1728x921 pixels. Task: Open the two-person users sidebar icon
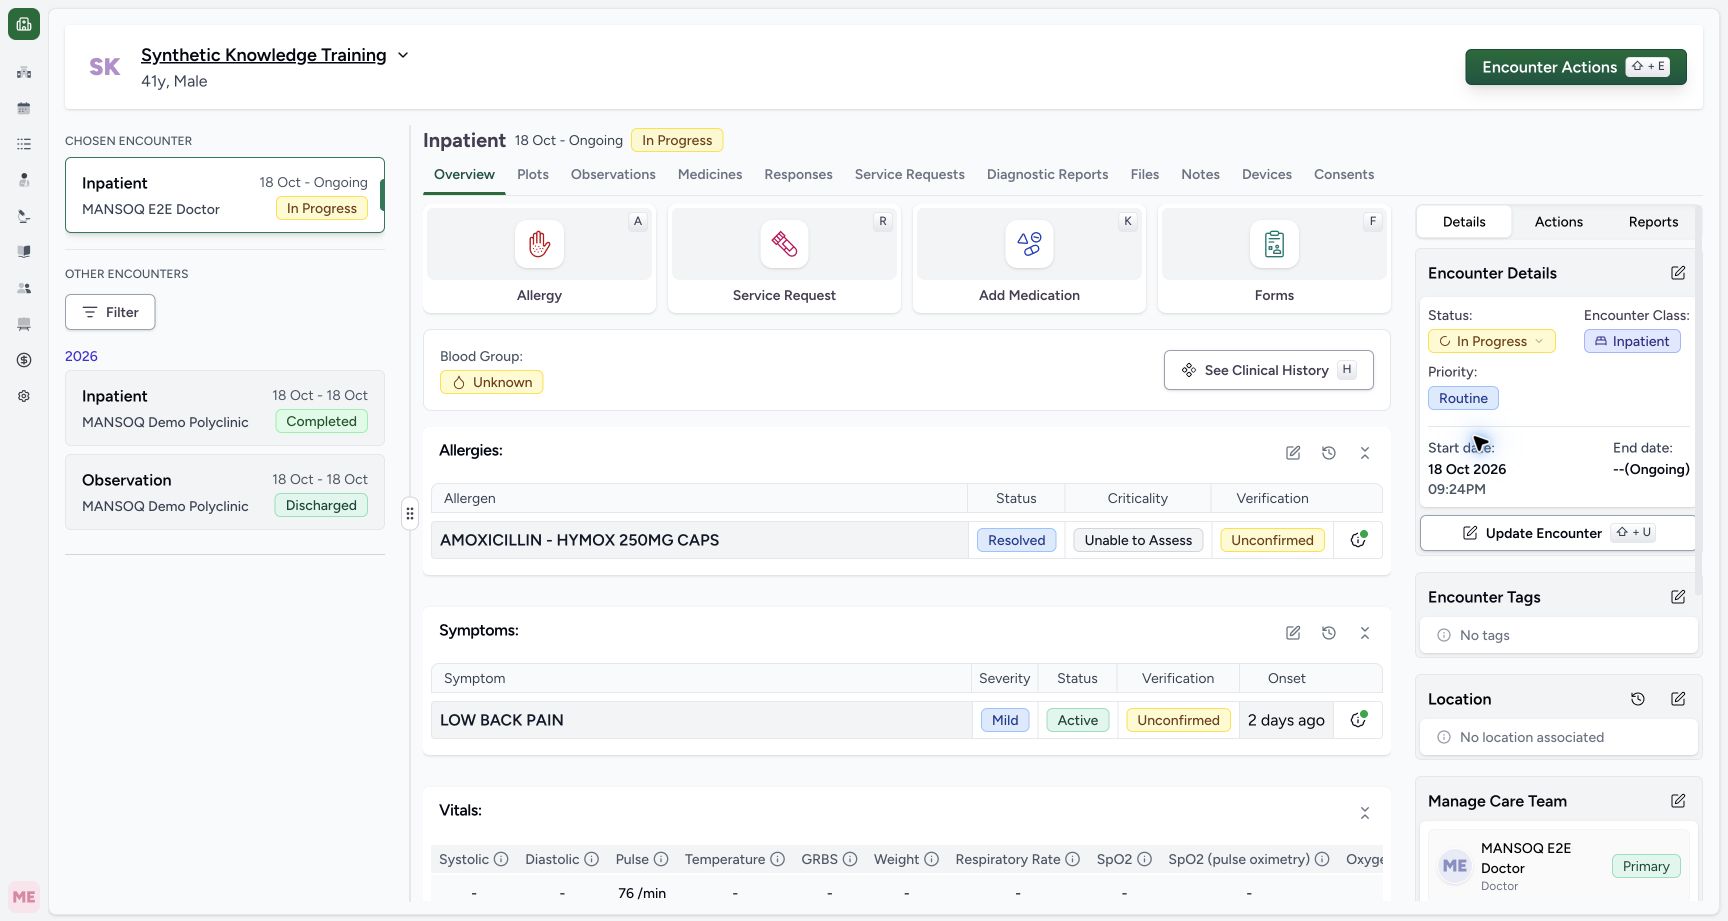tap(24, 288)
